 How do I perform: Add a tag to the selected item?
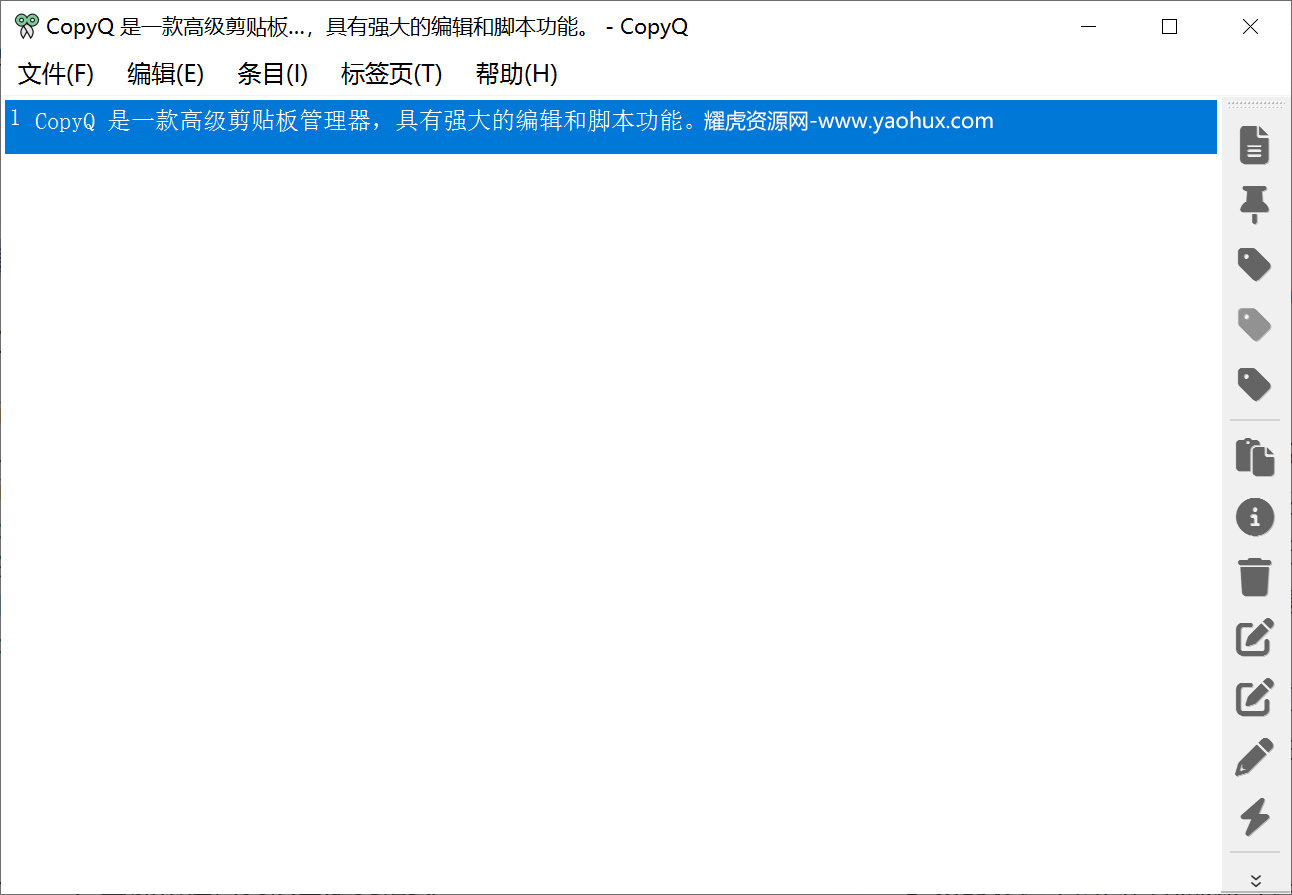click(x=1255, y=265)
